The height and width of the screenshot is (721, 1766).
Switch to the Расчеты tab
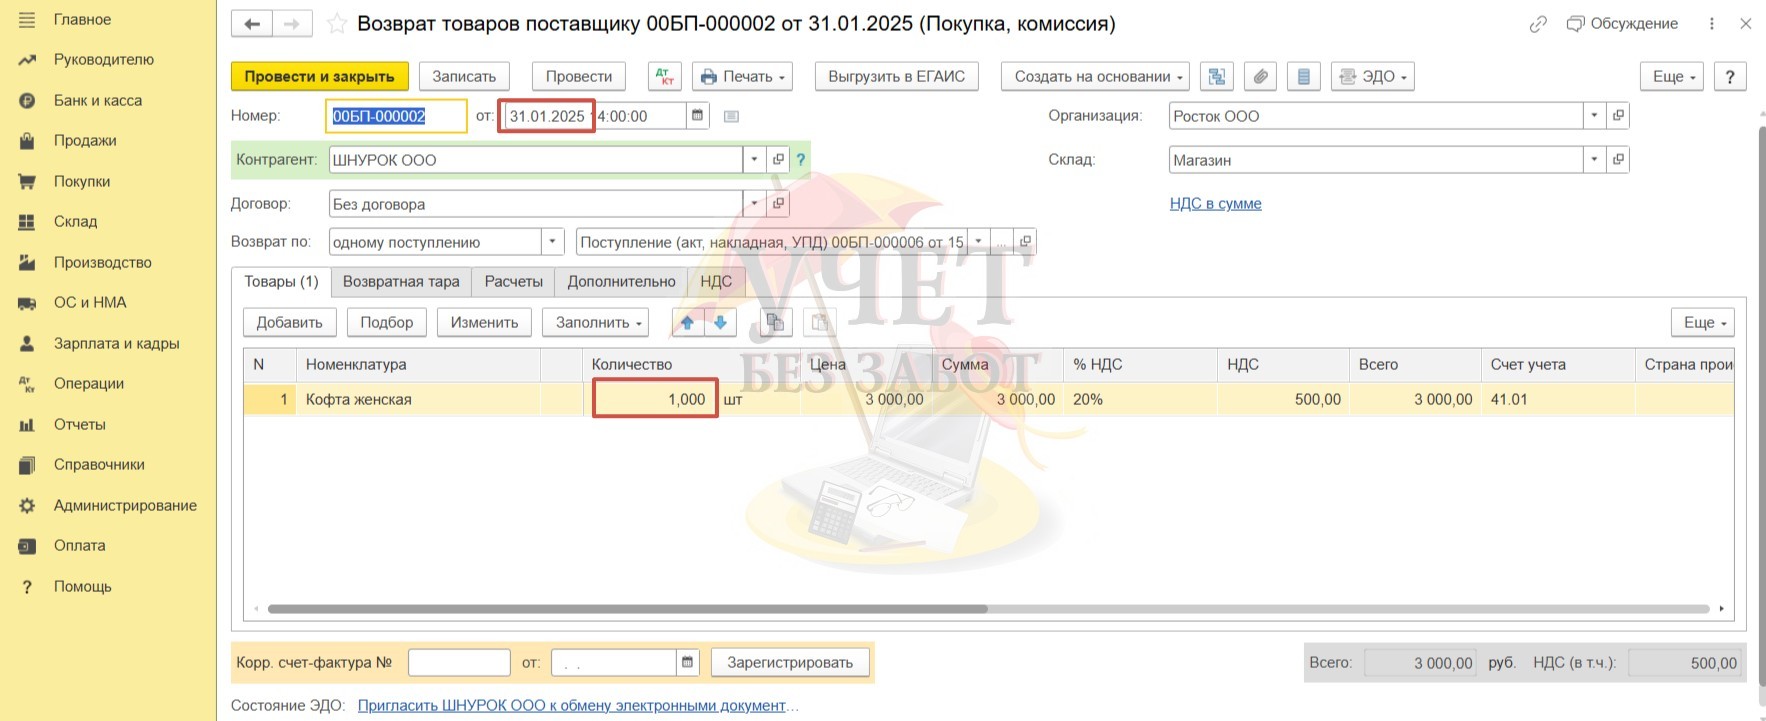click(x=513, y=282)
